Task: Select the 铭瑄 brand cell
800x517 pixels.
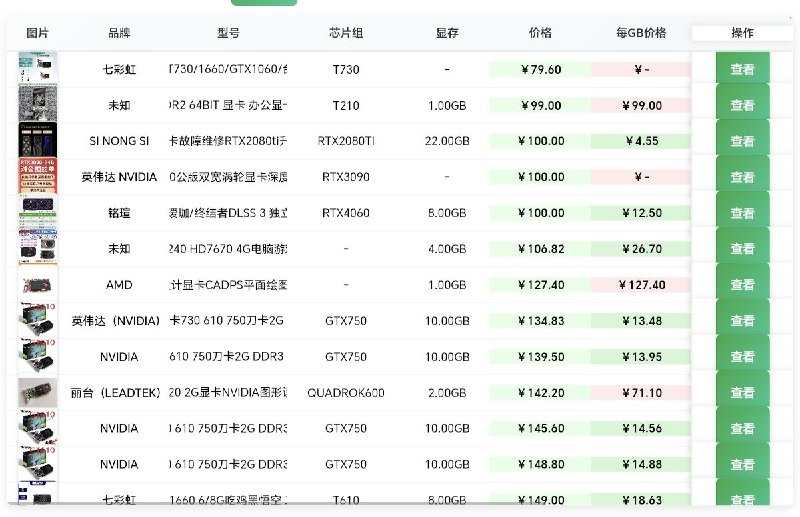Action: click(119, 213)
